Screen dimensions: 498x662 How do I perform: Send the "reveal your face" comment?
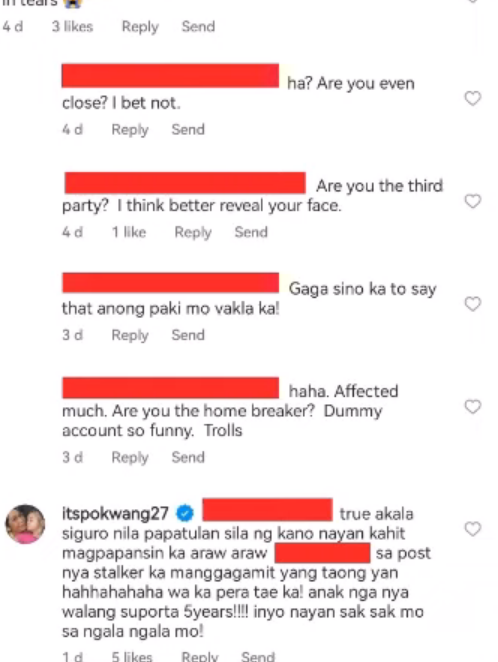(x=251, y=232)
